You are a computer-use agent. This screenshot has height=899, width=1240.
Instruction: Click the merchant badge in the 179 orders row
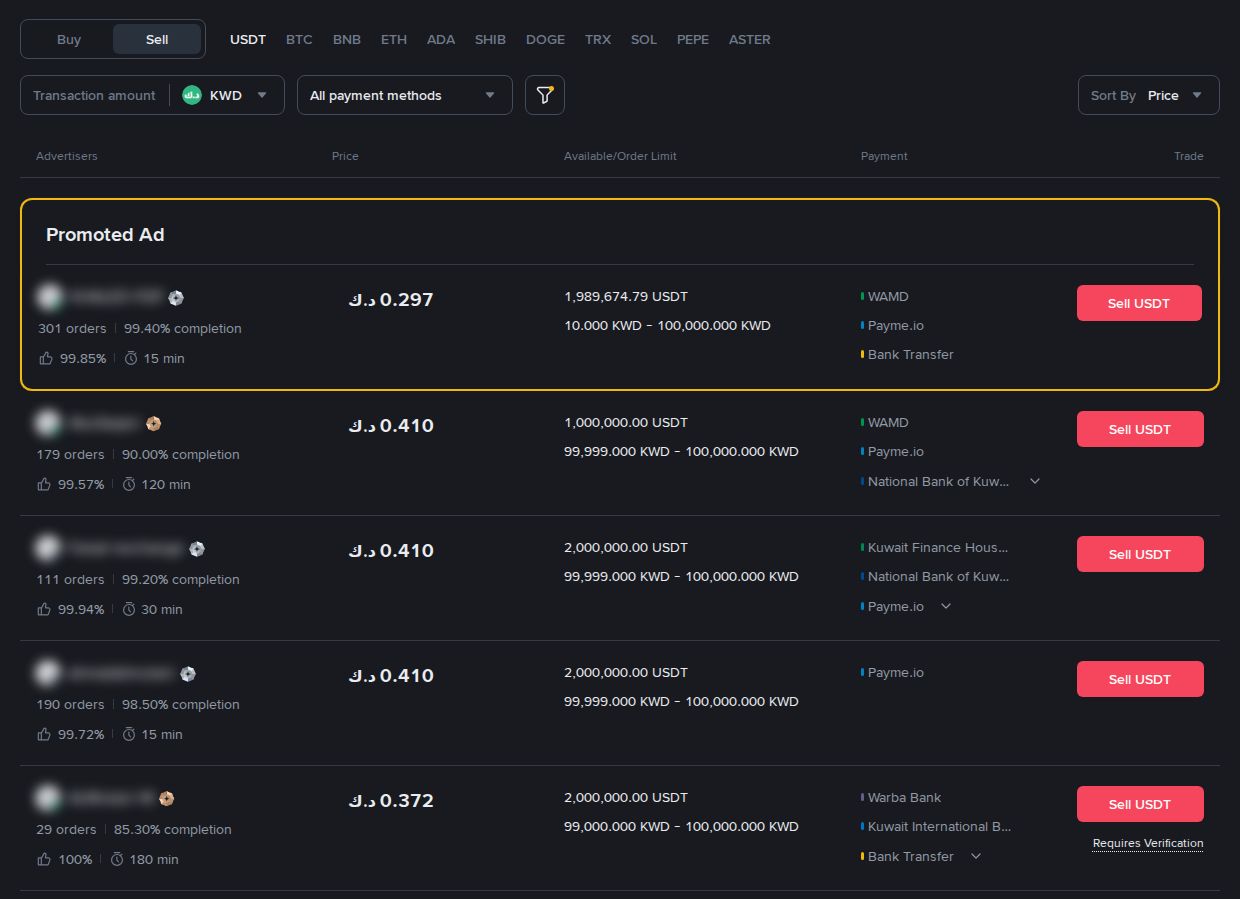pyautogui.click(x=153, y=424)
